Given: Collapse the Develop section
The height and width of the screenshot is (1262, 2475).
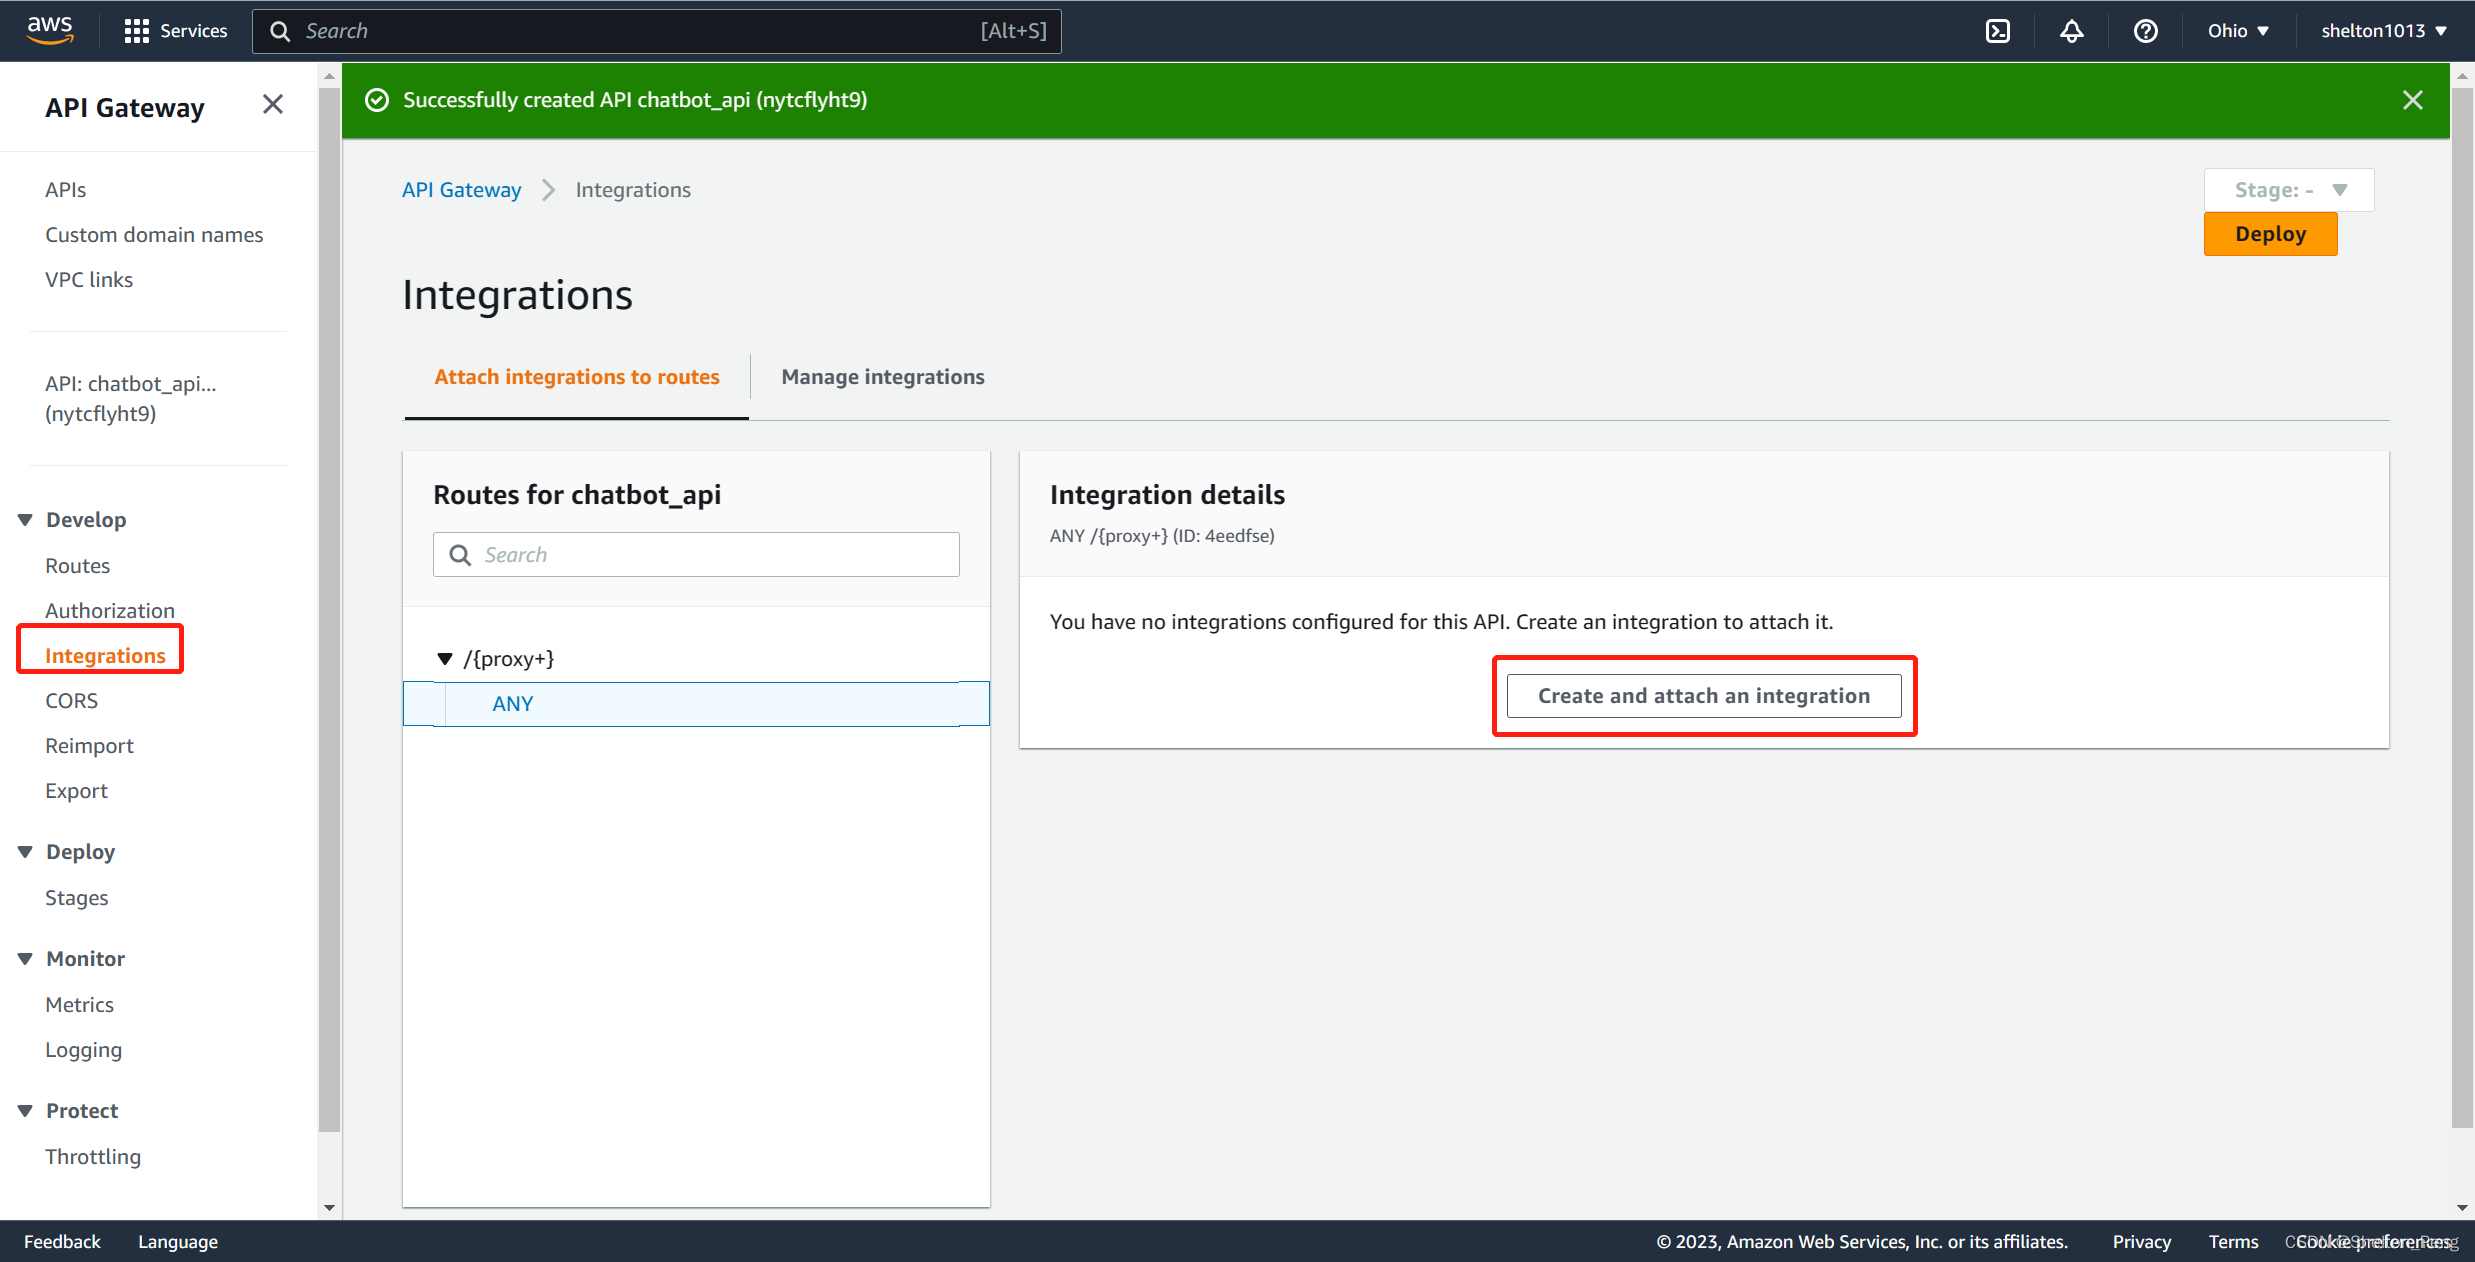Looking at the screenshot, I should pos(26,519).
